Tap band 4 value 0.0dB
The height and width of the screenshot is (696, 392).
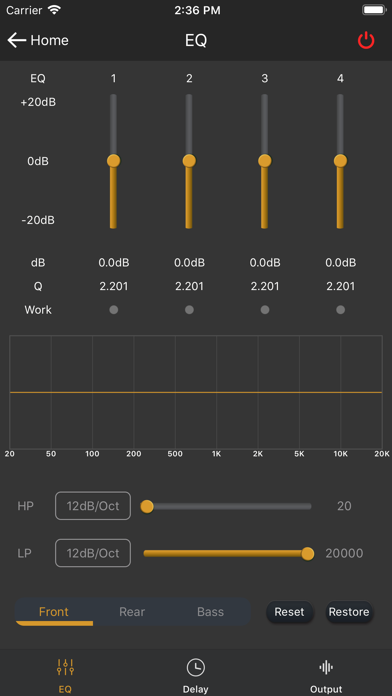pyautogui.click(x=341, y=263)
